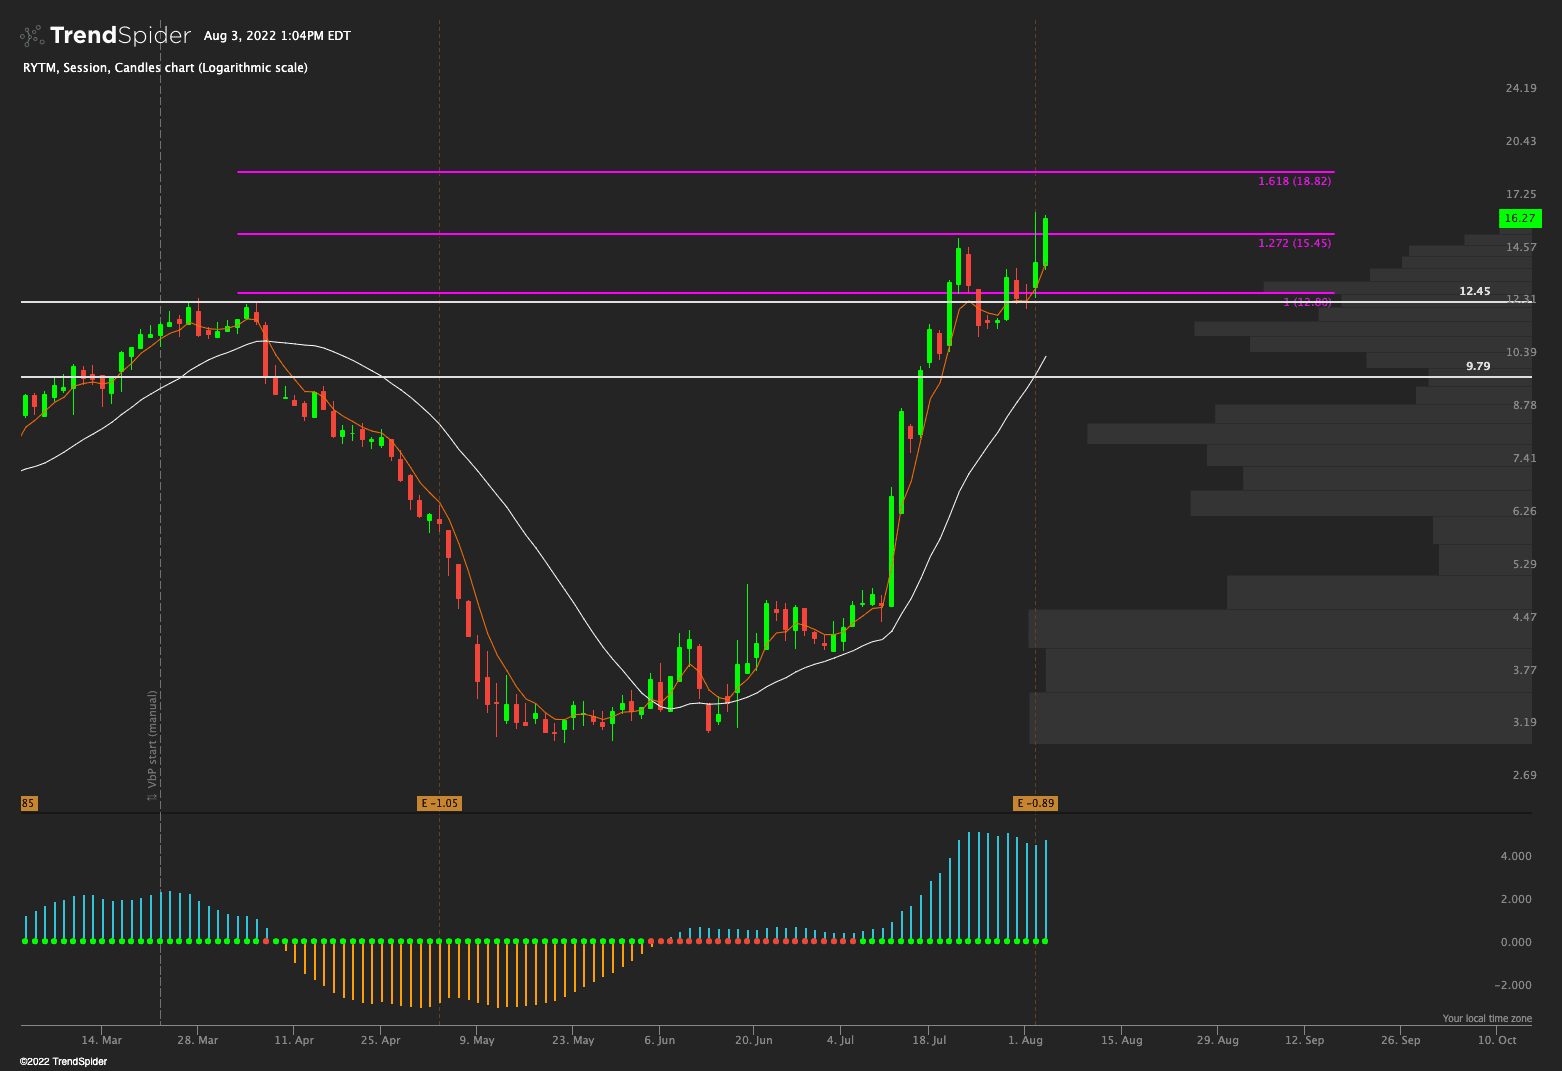Click the 4.000 indicator scale value
The image size is (1562, 1071).
(1515, 856)
